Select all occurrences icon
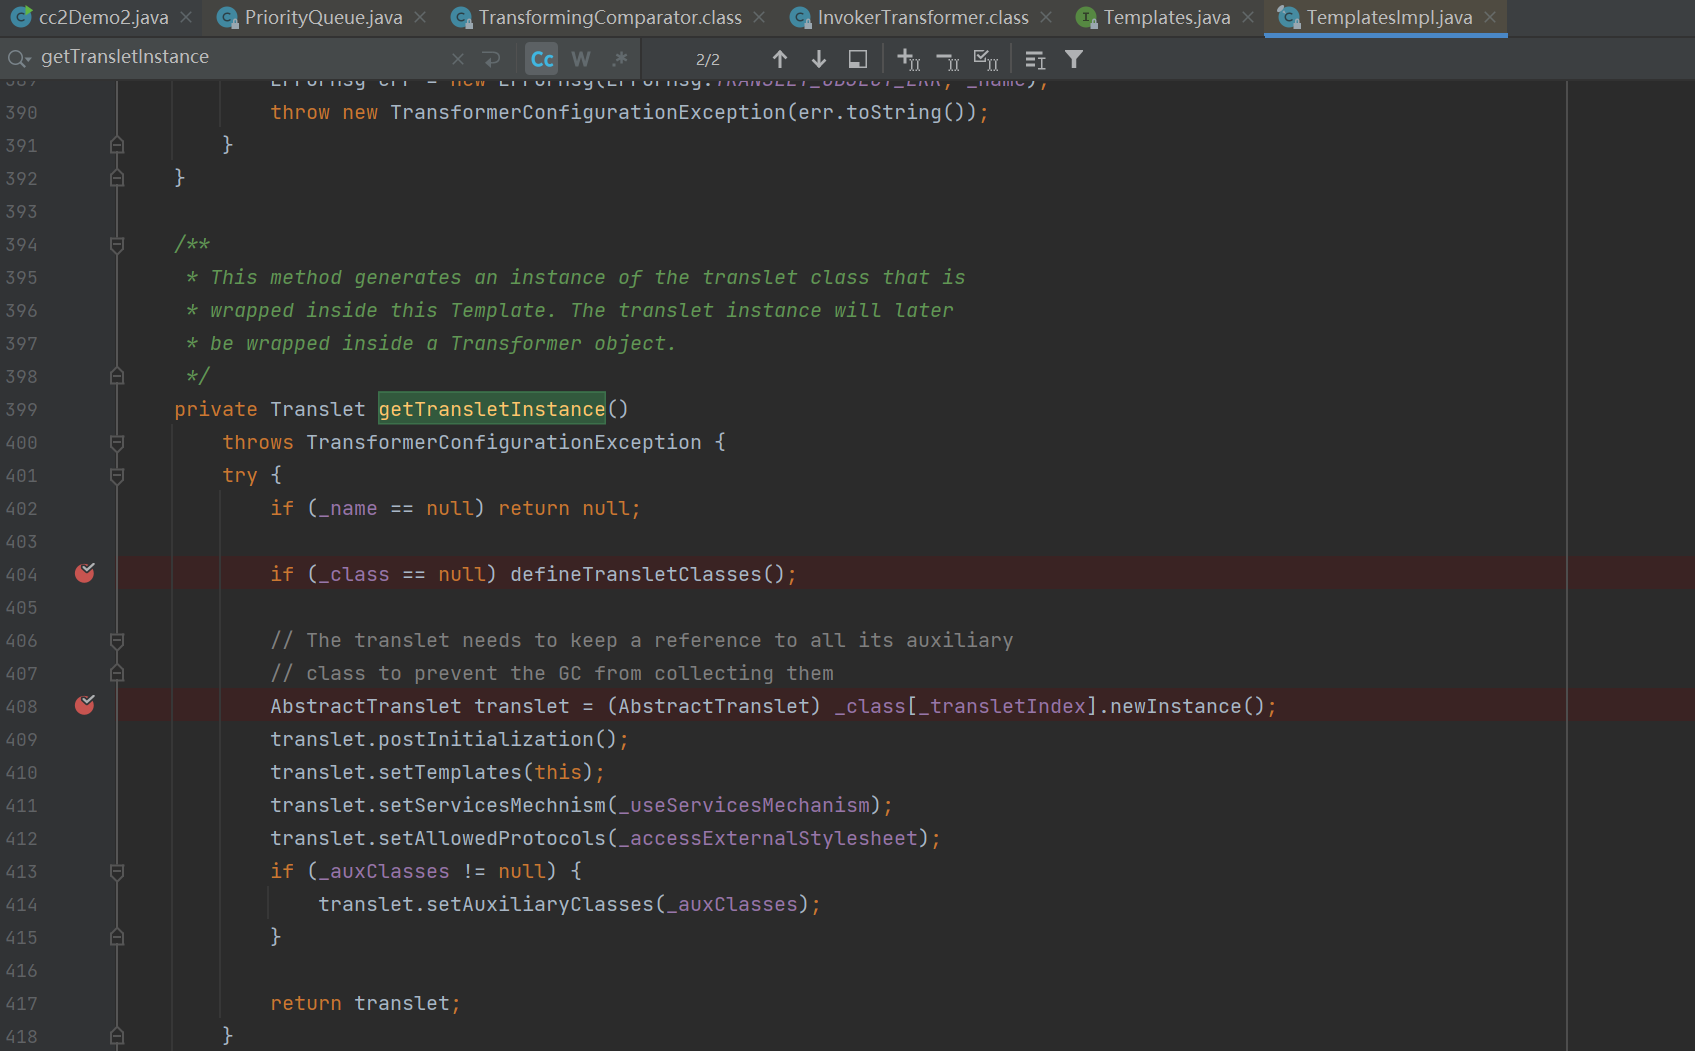The image size is (1695, 1051). (986, 59)
